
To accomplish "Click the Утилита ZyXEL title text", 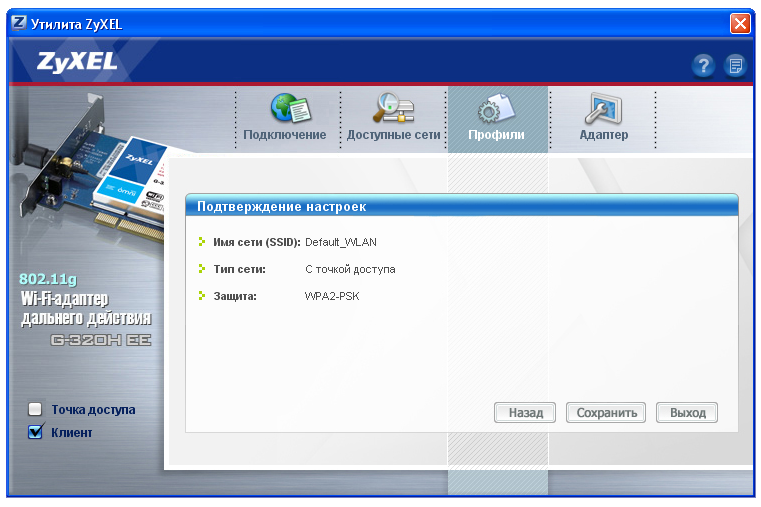I will tap(76, 24).
